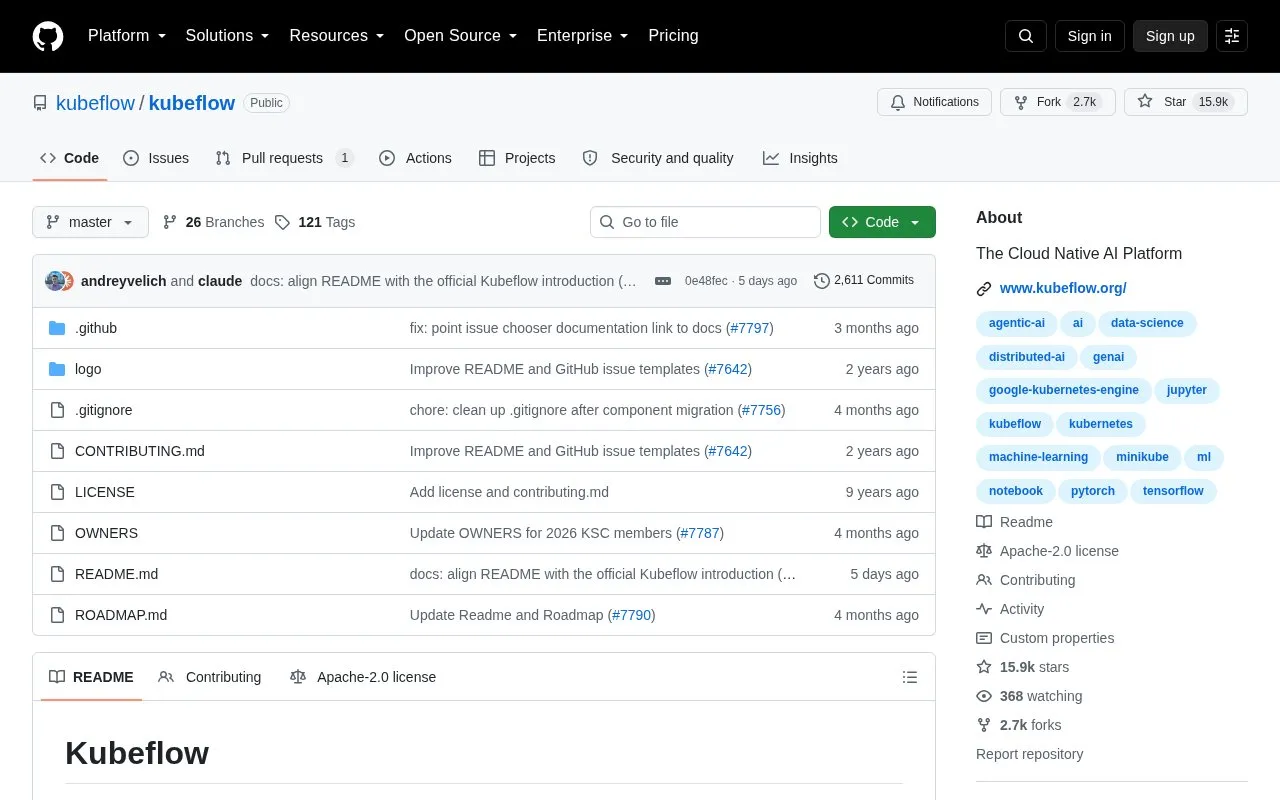Open Security and quality tab

point(658,158)
